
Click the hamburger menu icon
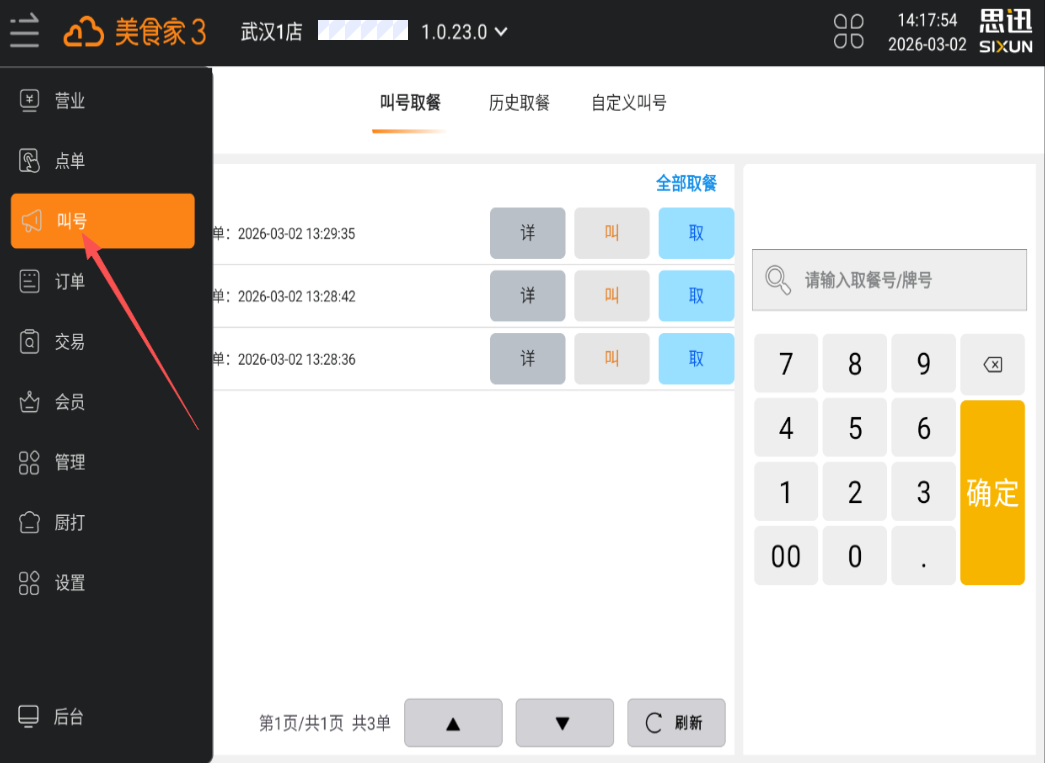25,31
